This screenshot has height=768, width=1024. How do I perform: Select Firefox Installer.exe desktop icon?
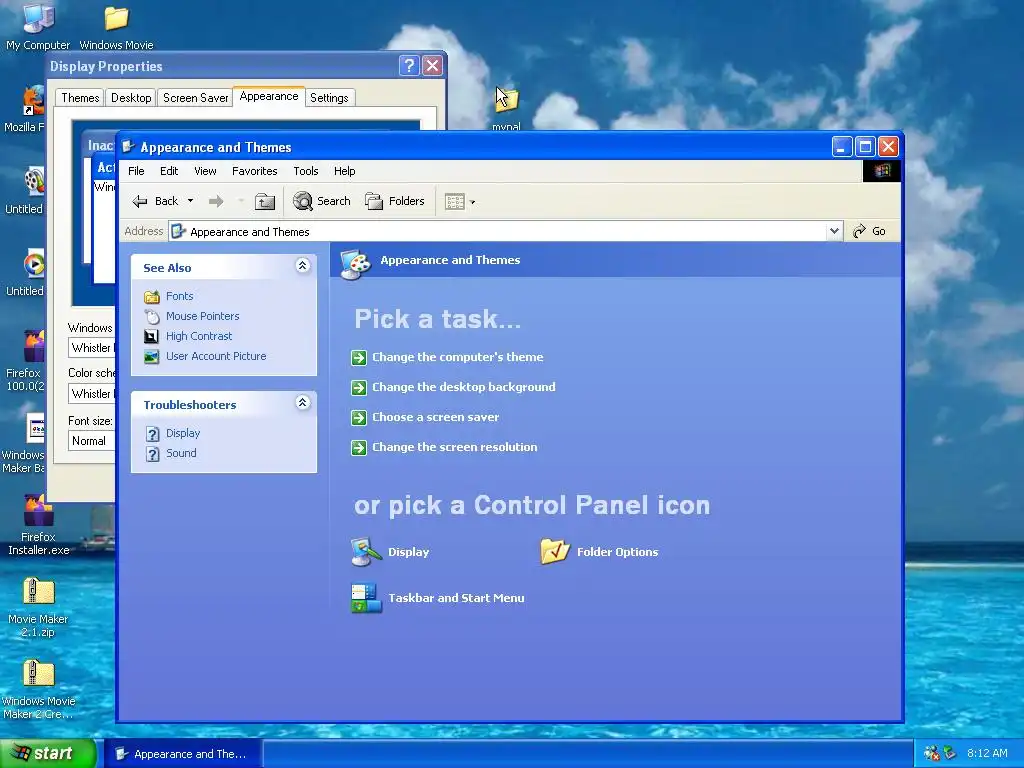point(38,524)
